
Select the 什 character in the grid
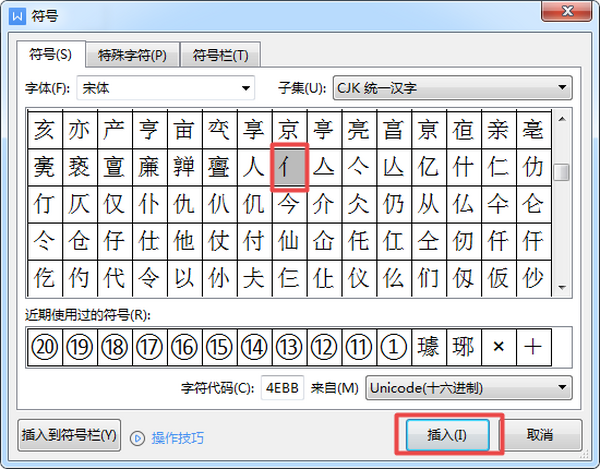coord(464,167)
